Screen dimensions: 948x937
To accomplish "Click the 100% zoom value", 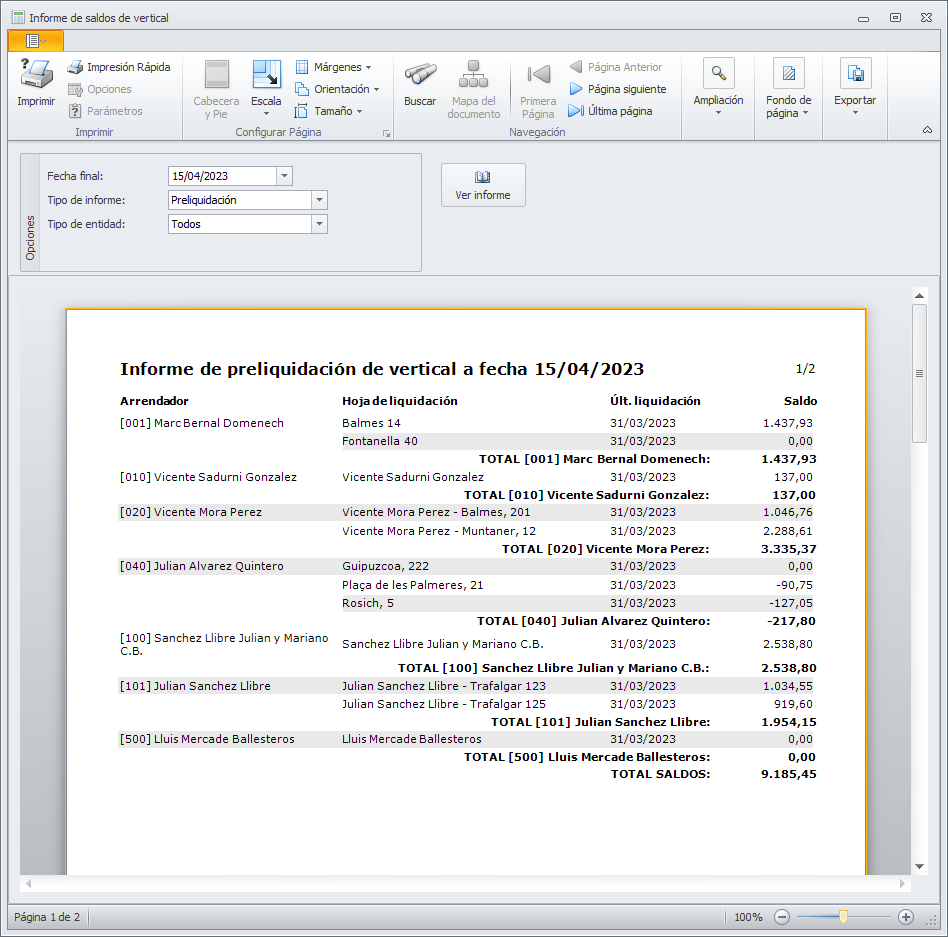I will pyautogui.click(x=748, y=917).
